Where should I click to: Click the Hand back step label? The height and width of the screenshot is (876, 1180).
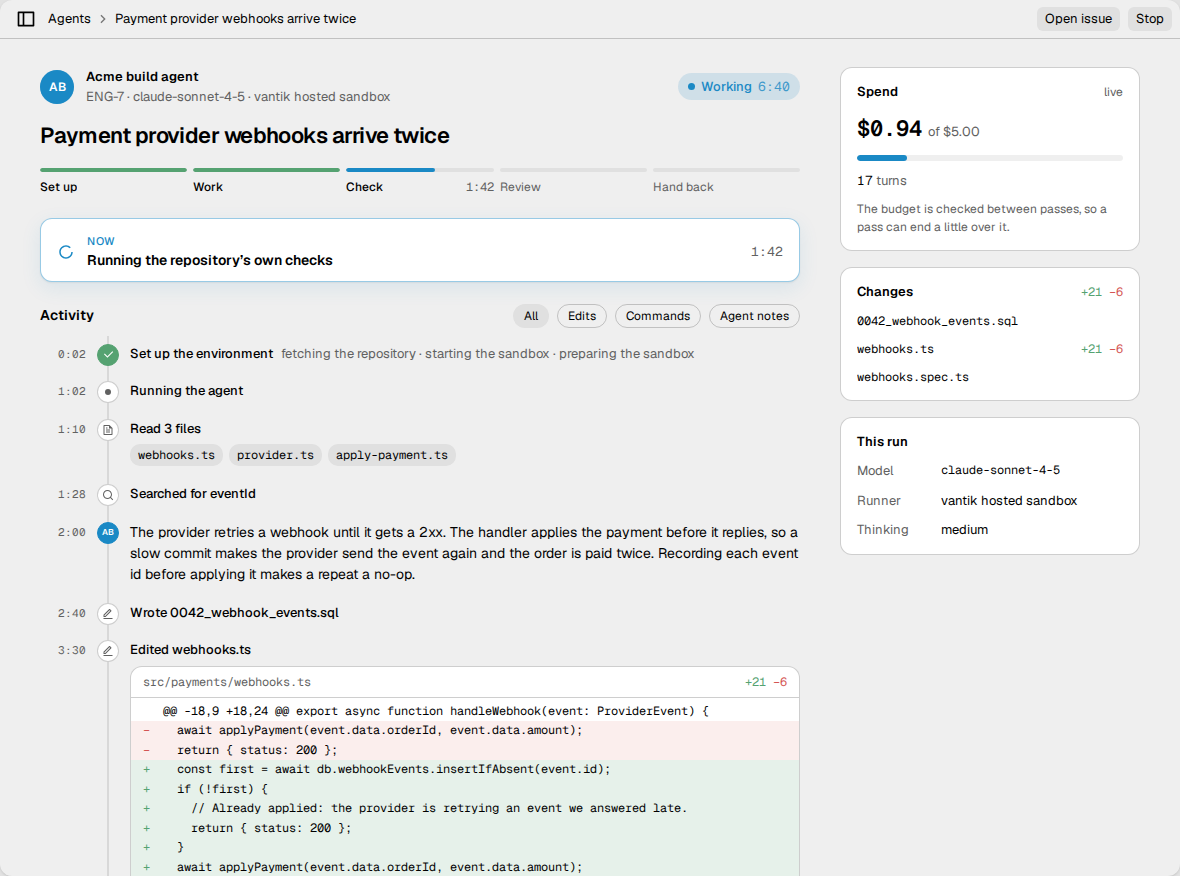(683, 187)
